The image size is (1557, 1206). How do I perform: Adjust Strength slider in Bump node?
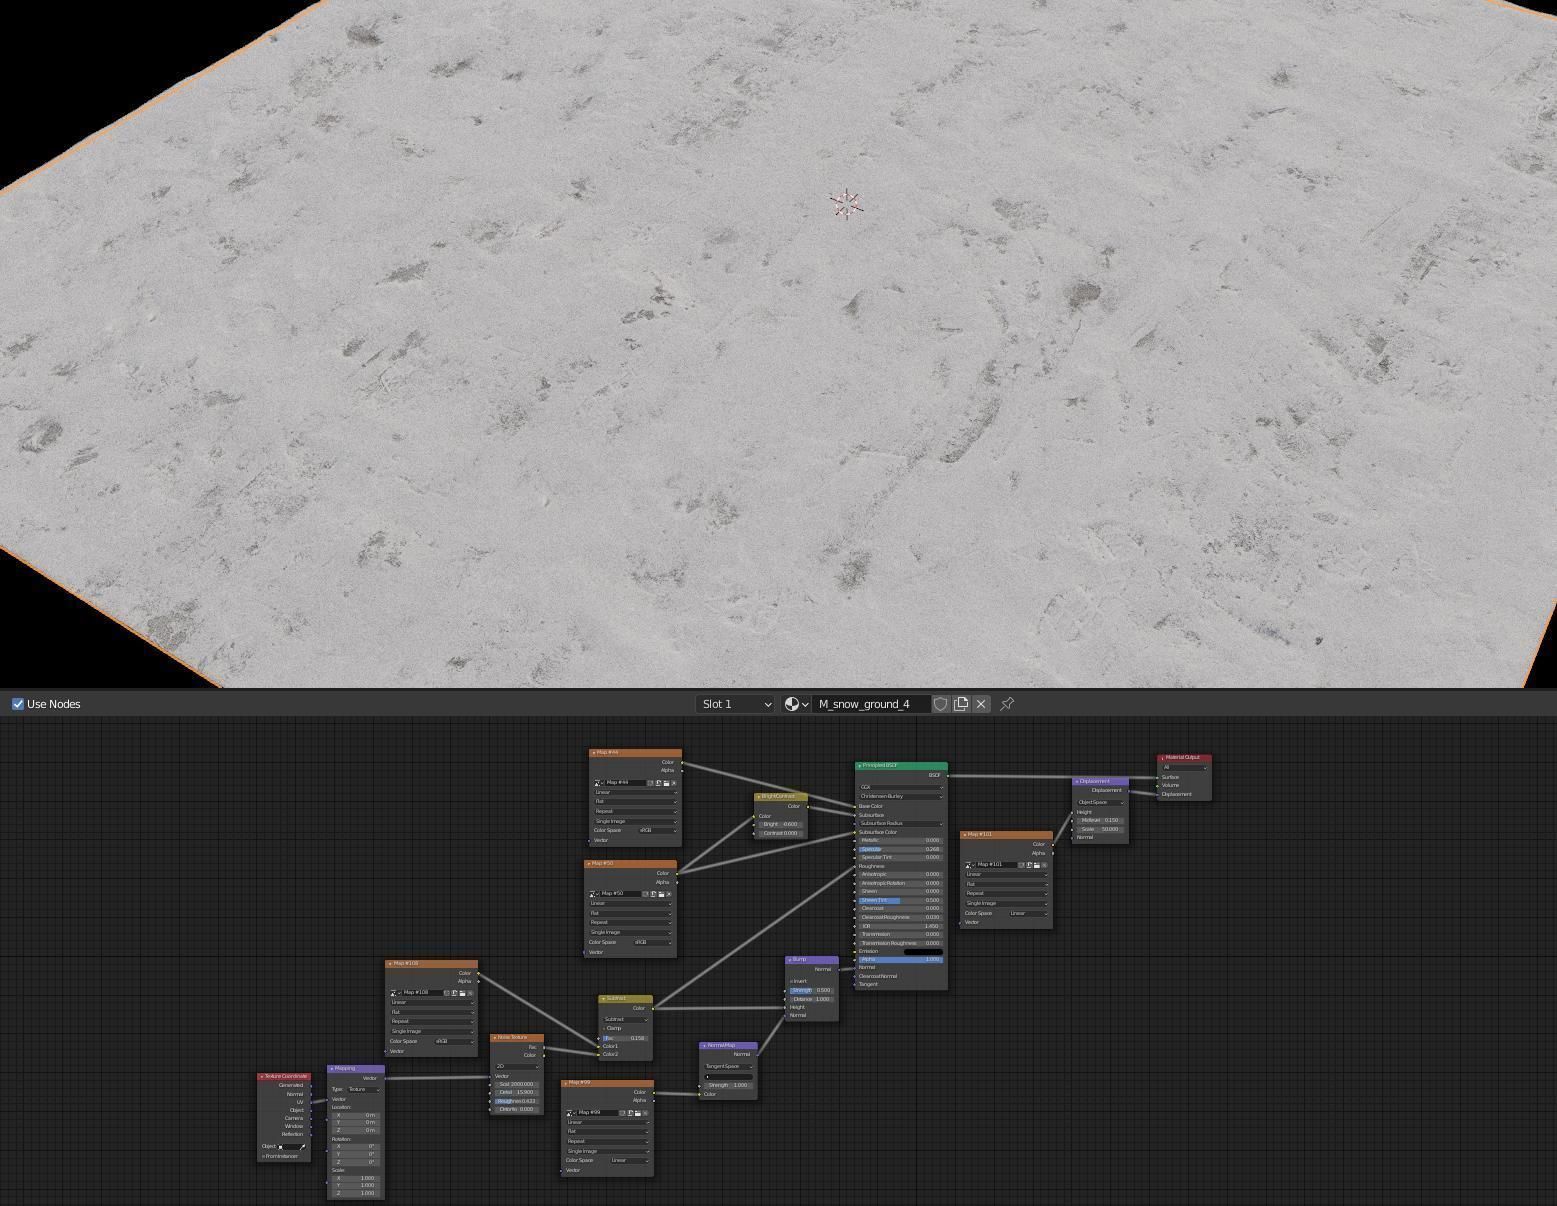[x=812, y=990]
